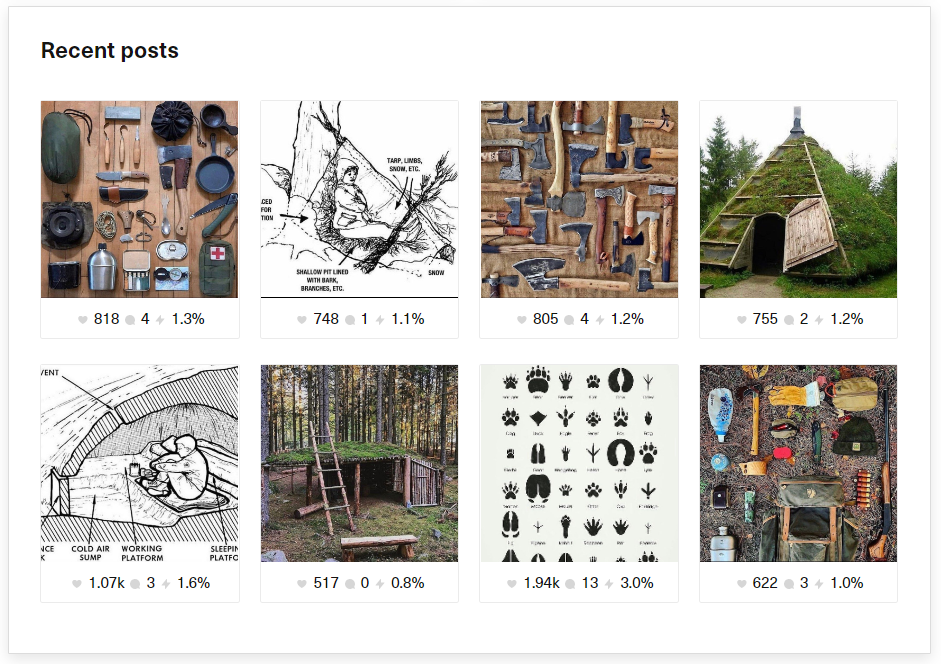
Task: Open the forest lean-to with ladder post
Action: coord(359,463)
